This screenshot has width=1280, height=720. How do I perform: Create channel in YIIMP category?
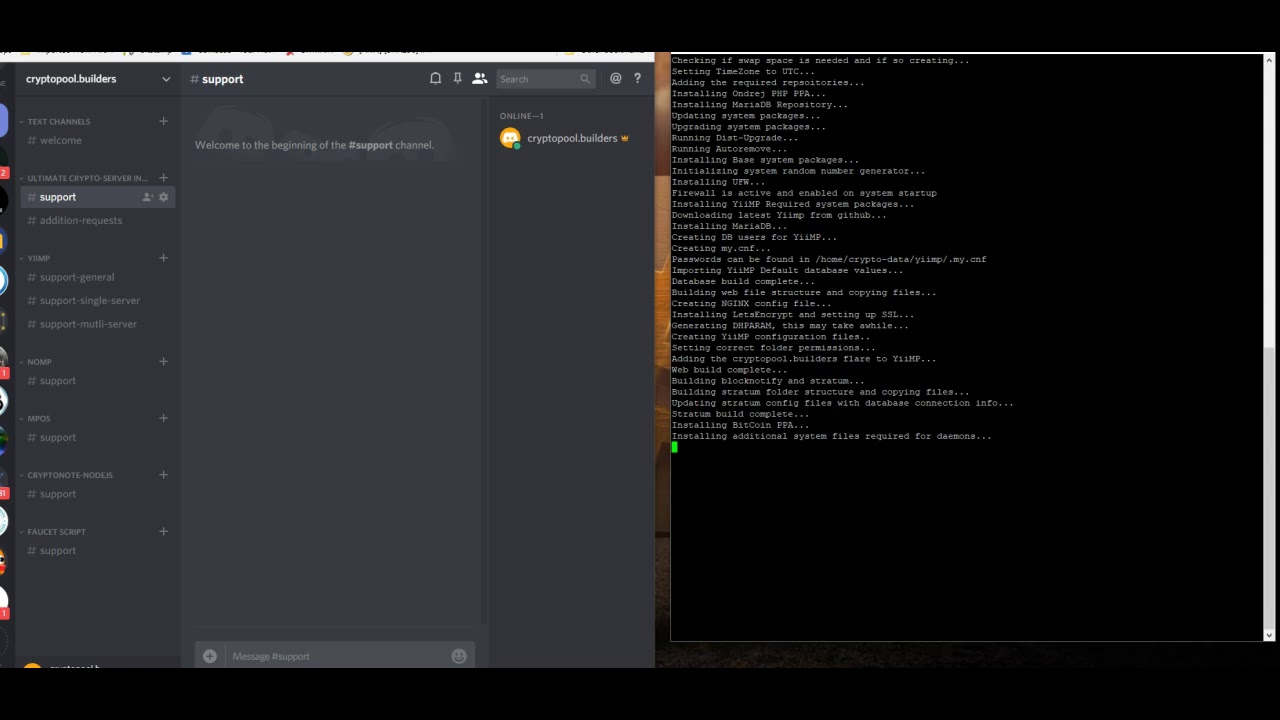point(163,258)
